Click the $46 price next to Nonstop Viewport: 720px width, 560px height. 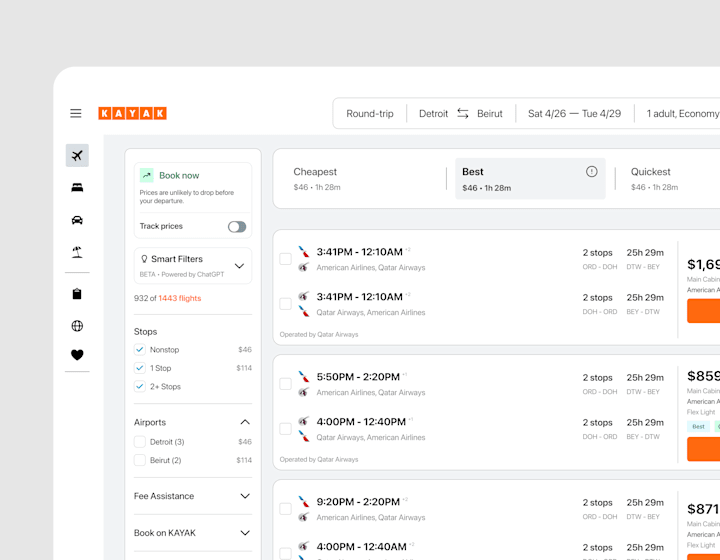[245, 349]
